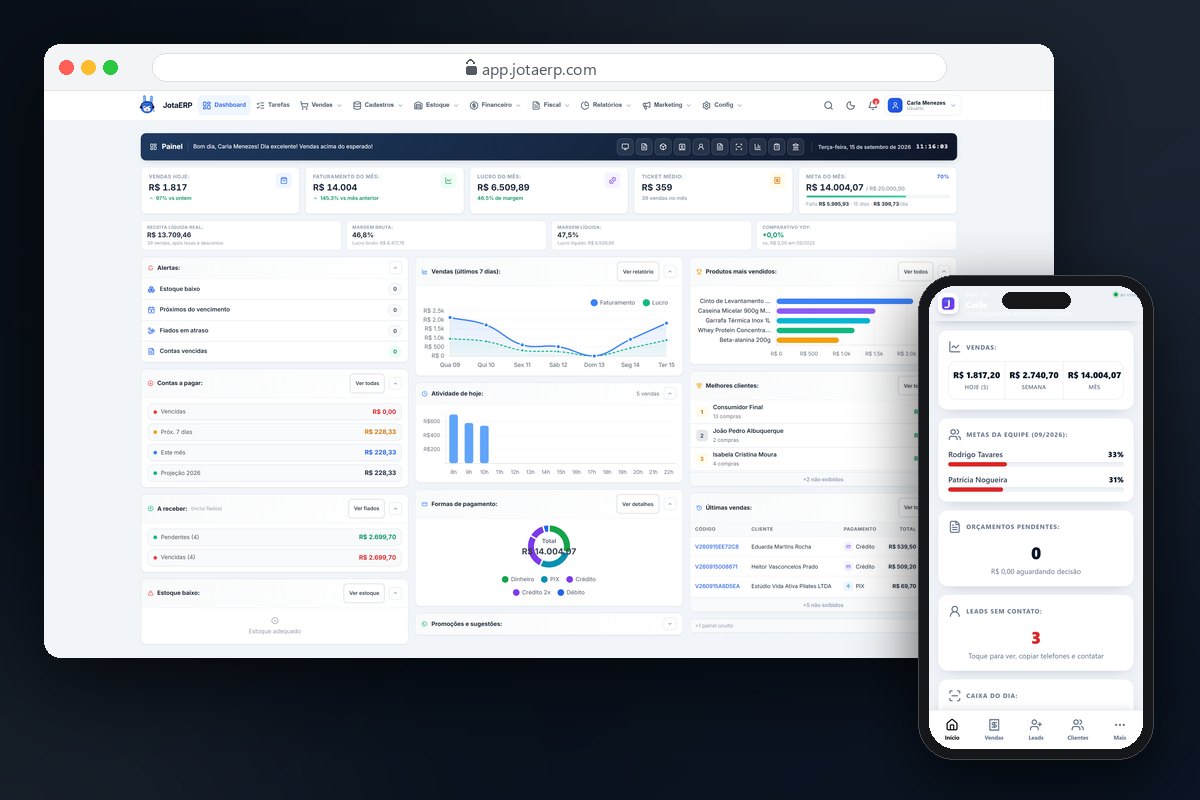
Task: Click the payment donut chart
Action: (x=548, y=547)
